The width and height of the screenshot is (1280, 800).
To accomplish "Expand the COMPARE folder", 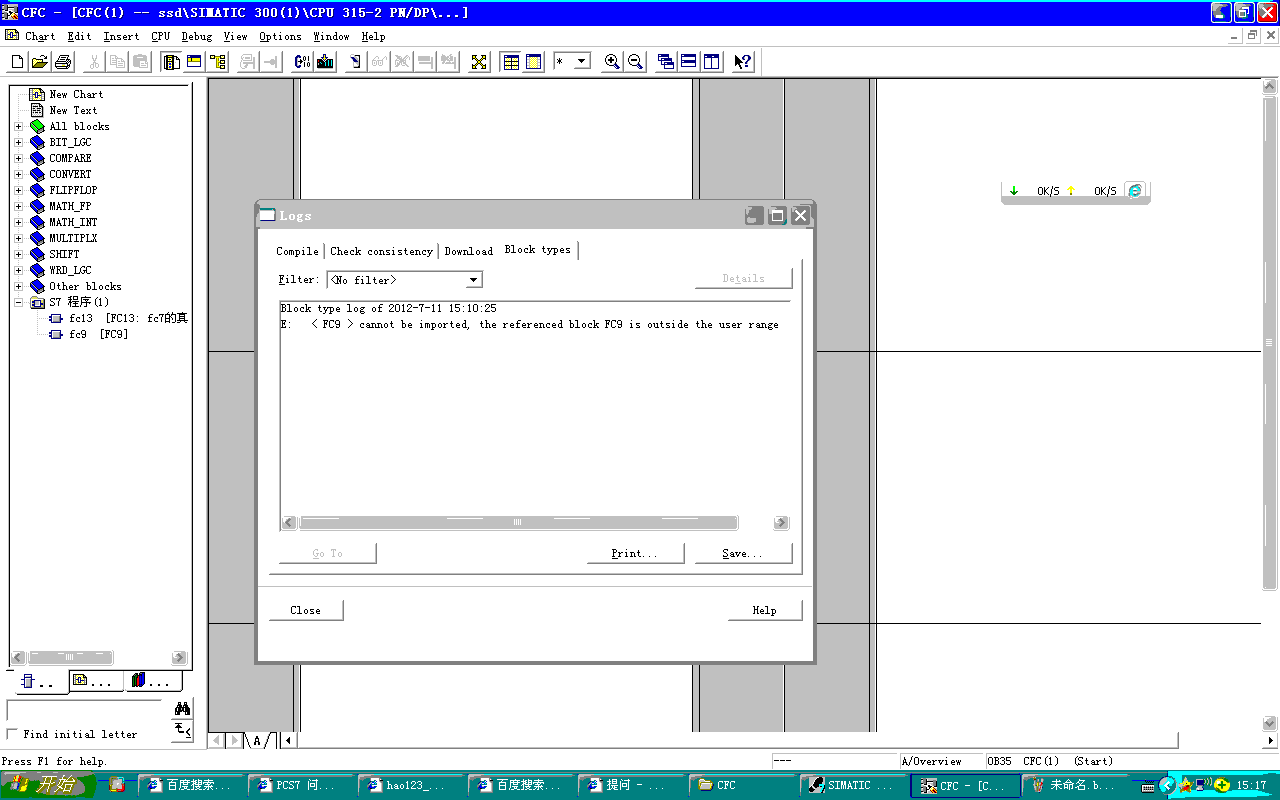I will click(x=18, y=158).
